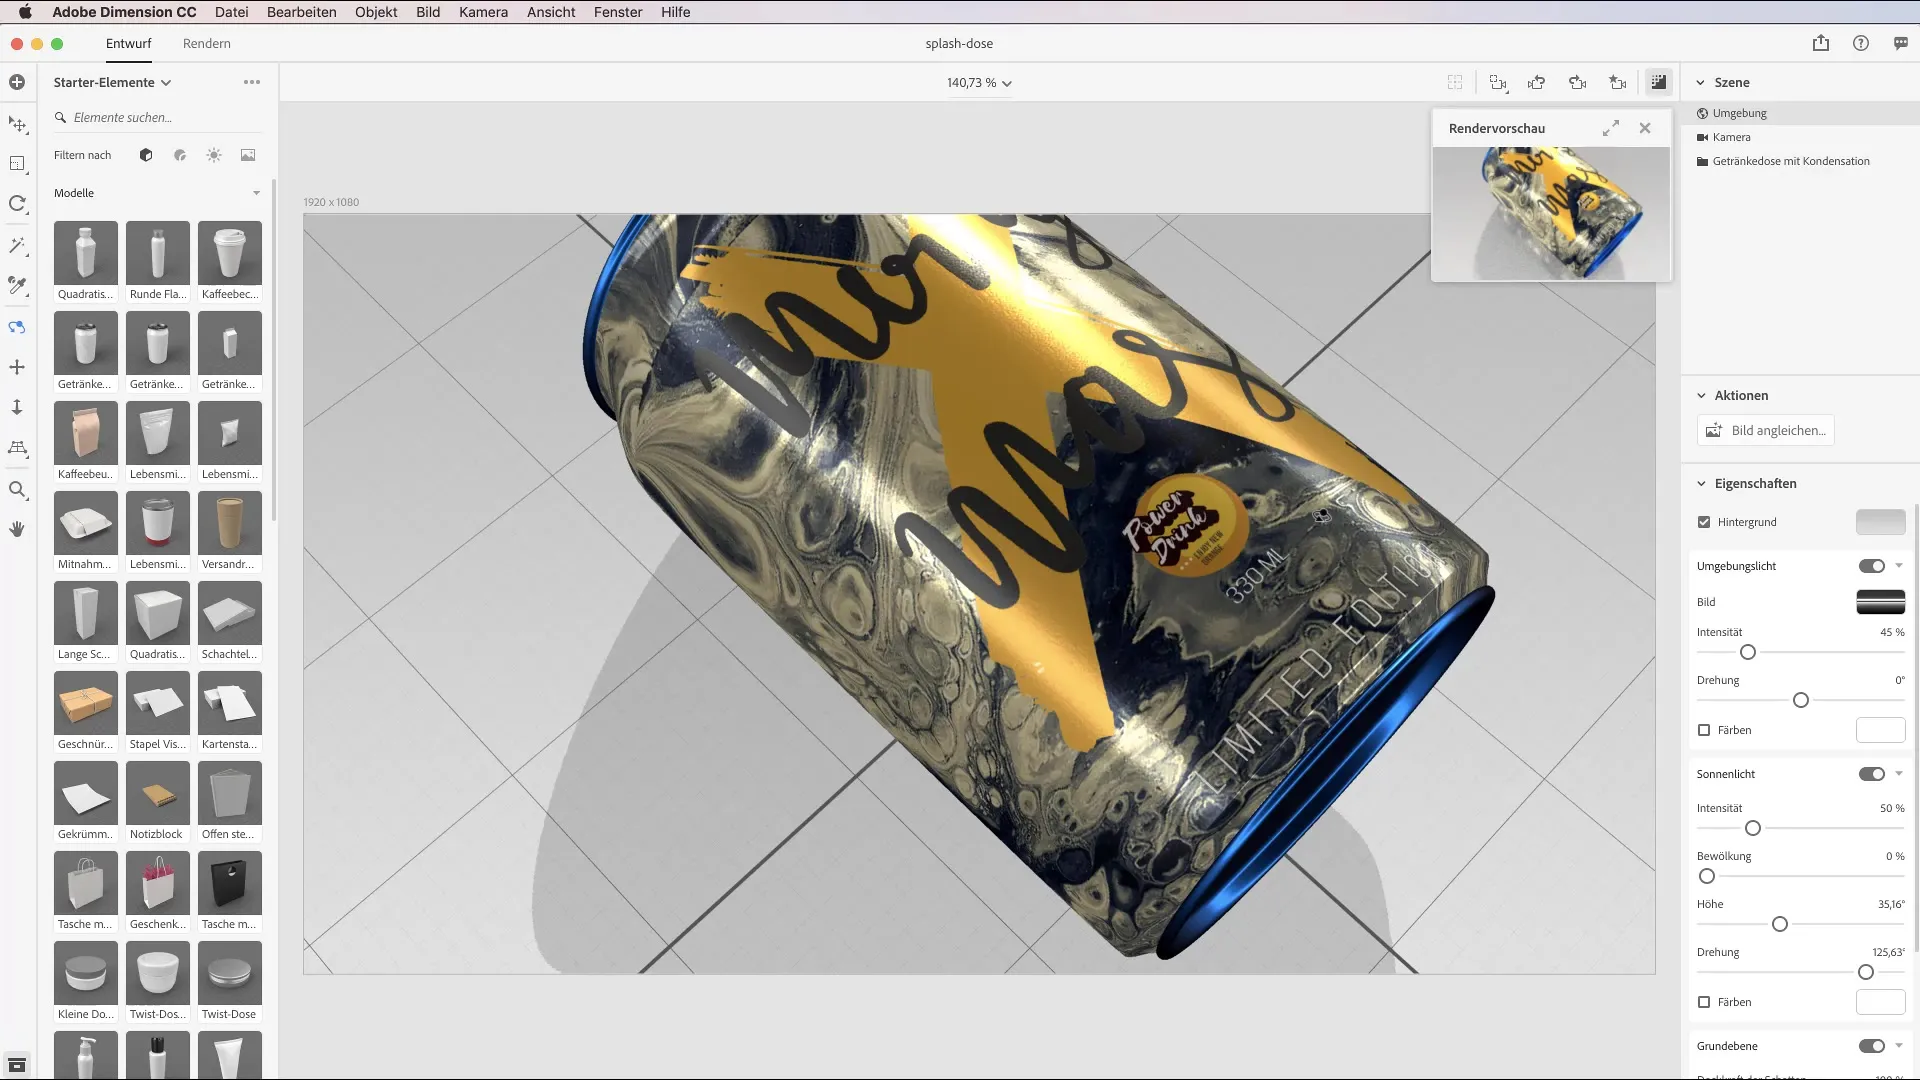Open the feedback speech bubble icon
The image size is (1920, 1080).
[1901, 43]
